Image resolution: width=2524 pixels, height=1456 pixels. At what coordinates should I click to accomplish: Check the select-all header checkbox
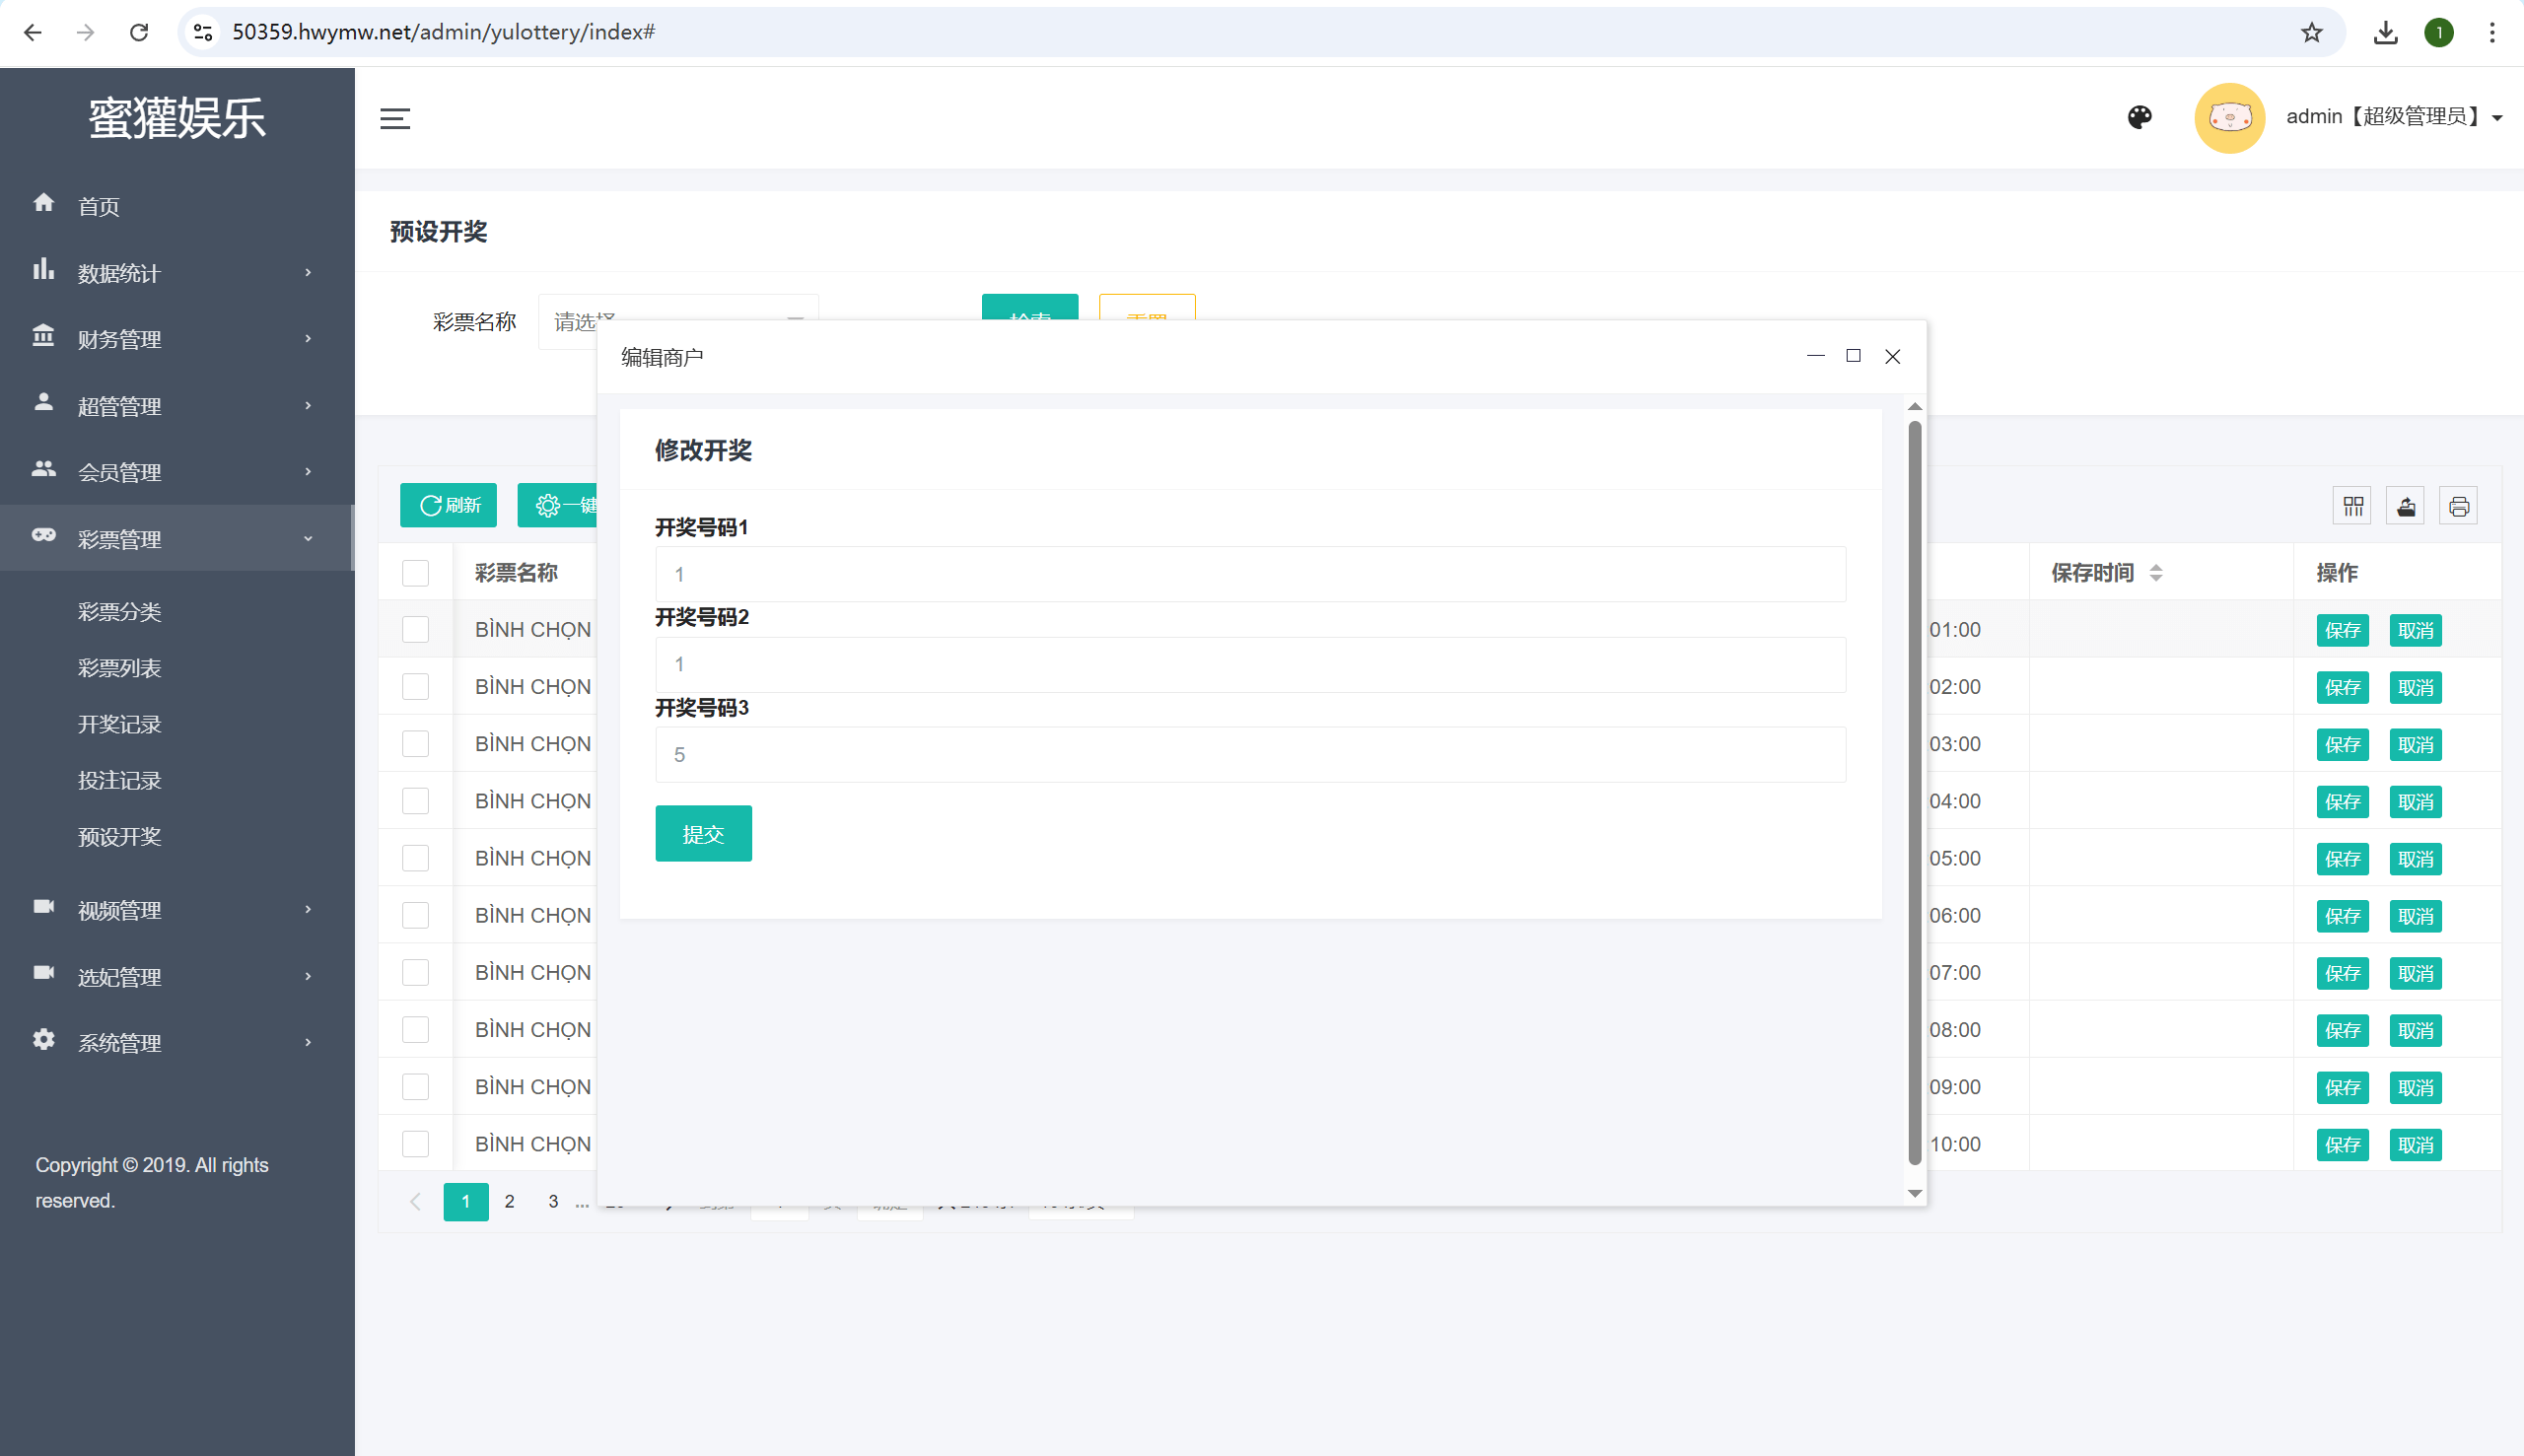(x=415, y=573)
